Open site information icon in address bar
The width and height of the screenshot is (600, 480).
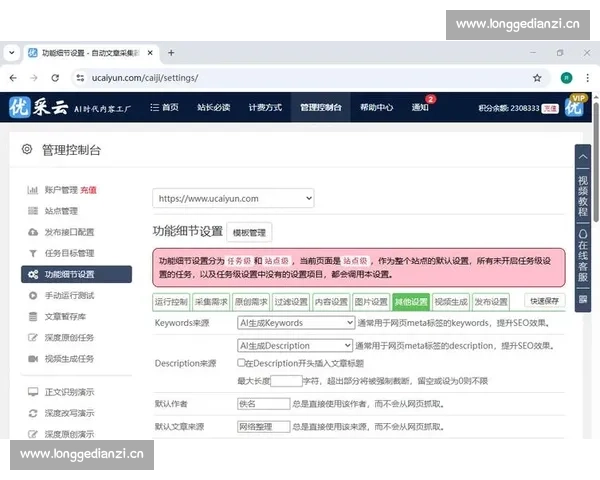click(x=80, y=78)
